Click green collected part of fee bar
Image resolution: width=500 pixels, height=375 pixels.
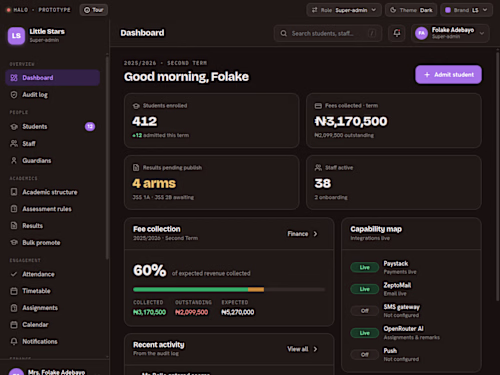pyautogui.click(x=191, y=290)
